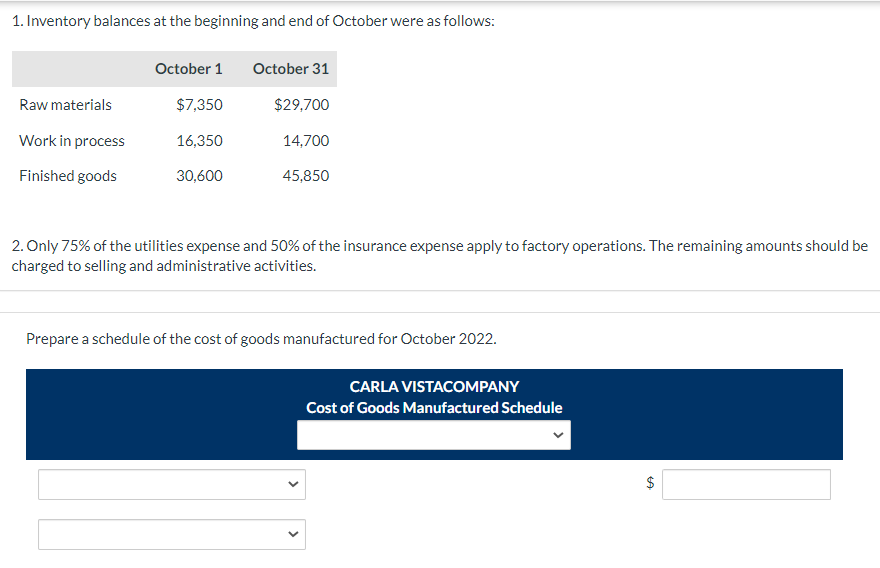
Task: Click the October 1 column header
Action: [189, 69]
